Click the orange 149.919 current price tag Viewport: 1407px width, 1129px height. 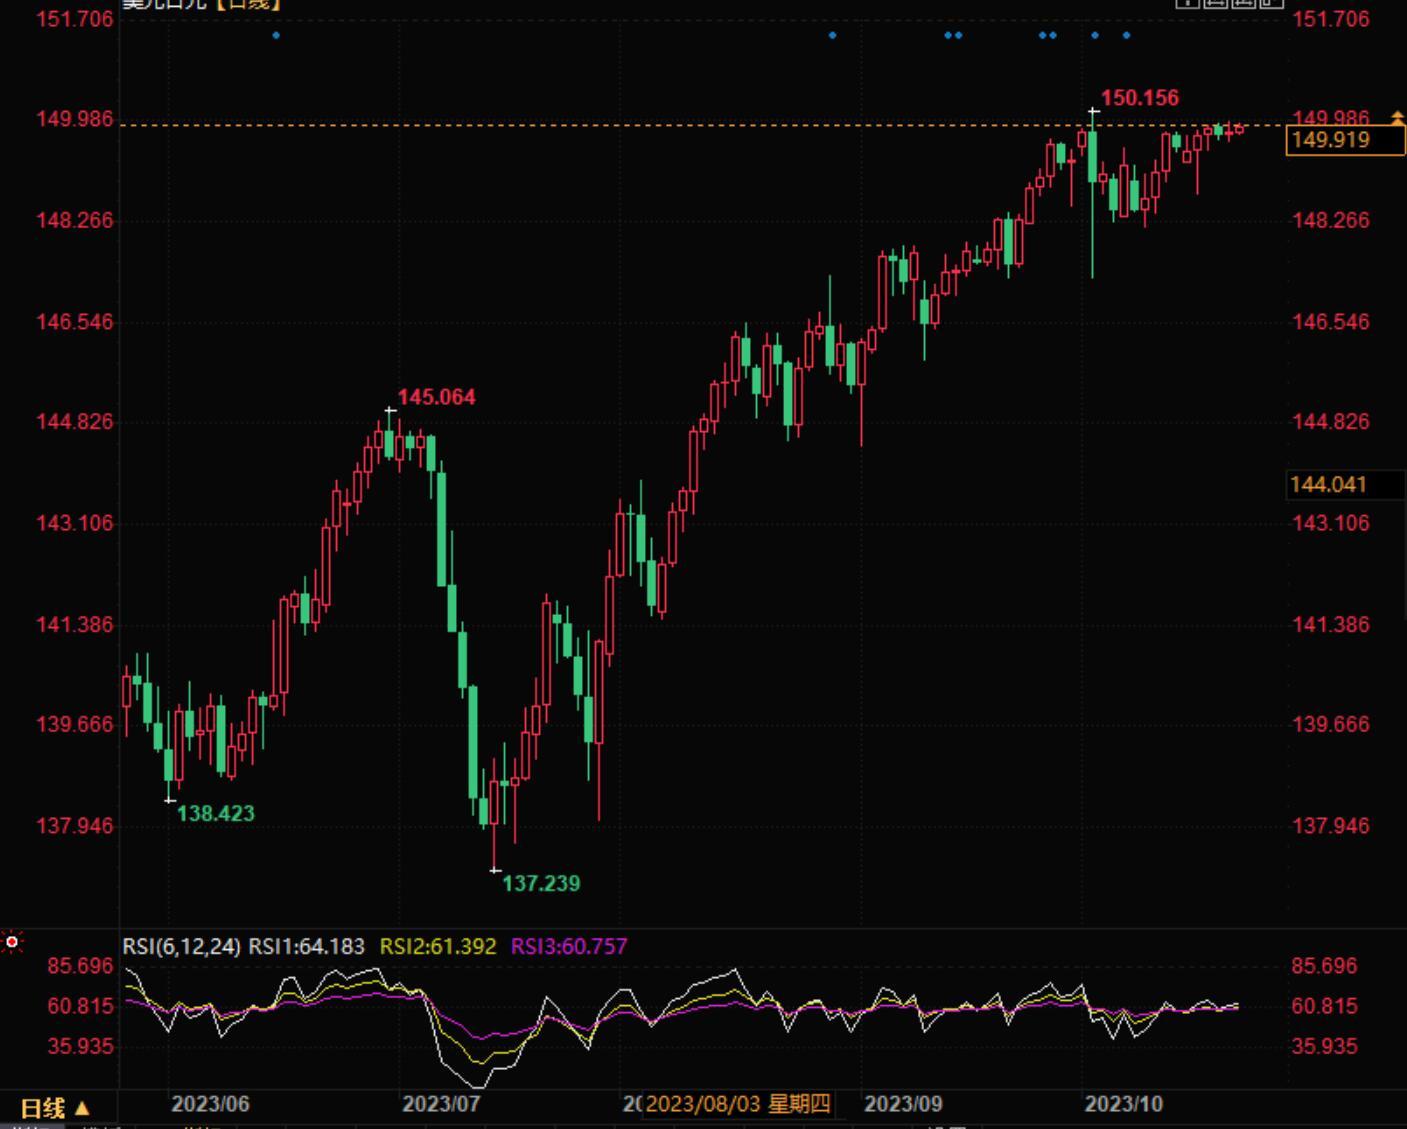coord(1345,140)
